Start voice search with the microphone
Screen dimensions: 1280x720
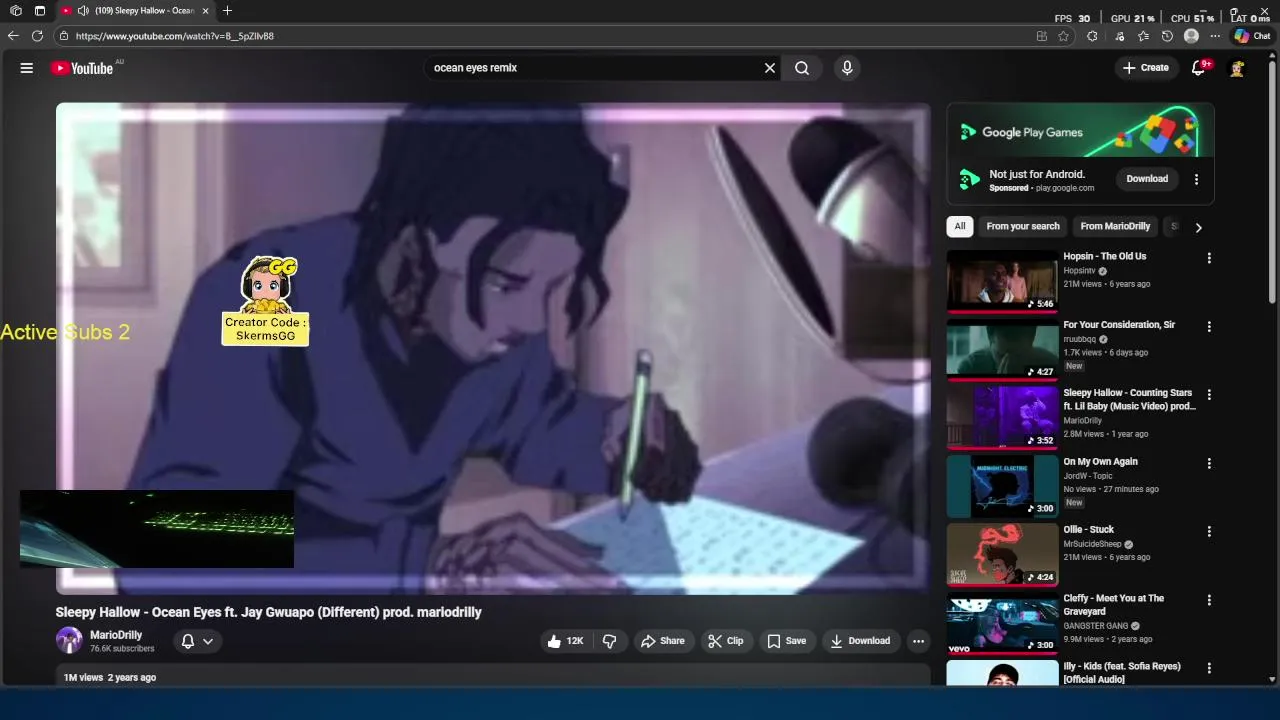(847, 68)
